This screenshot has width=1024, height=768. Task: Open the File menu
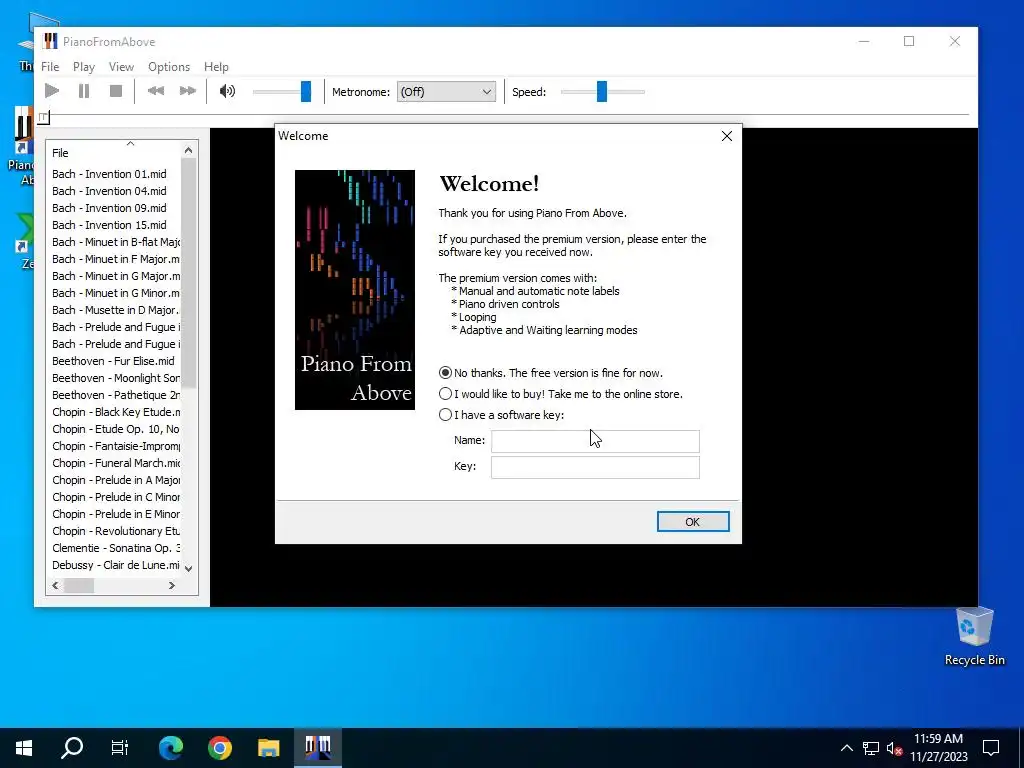pyautogui.click(x=50, y=67)
